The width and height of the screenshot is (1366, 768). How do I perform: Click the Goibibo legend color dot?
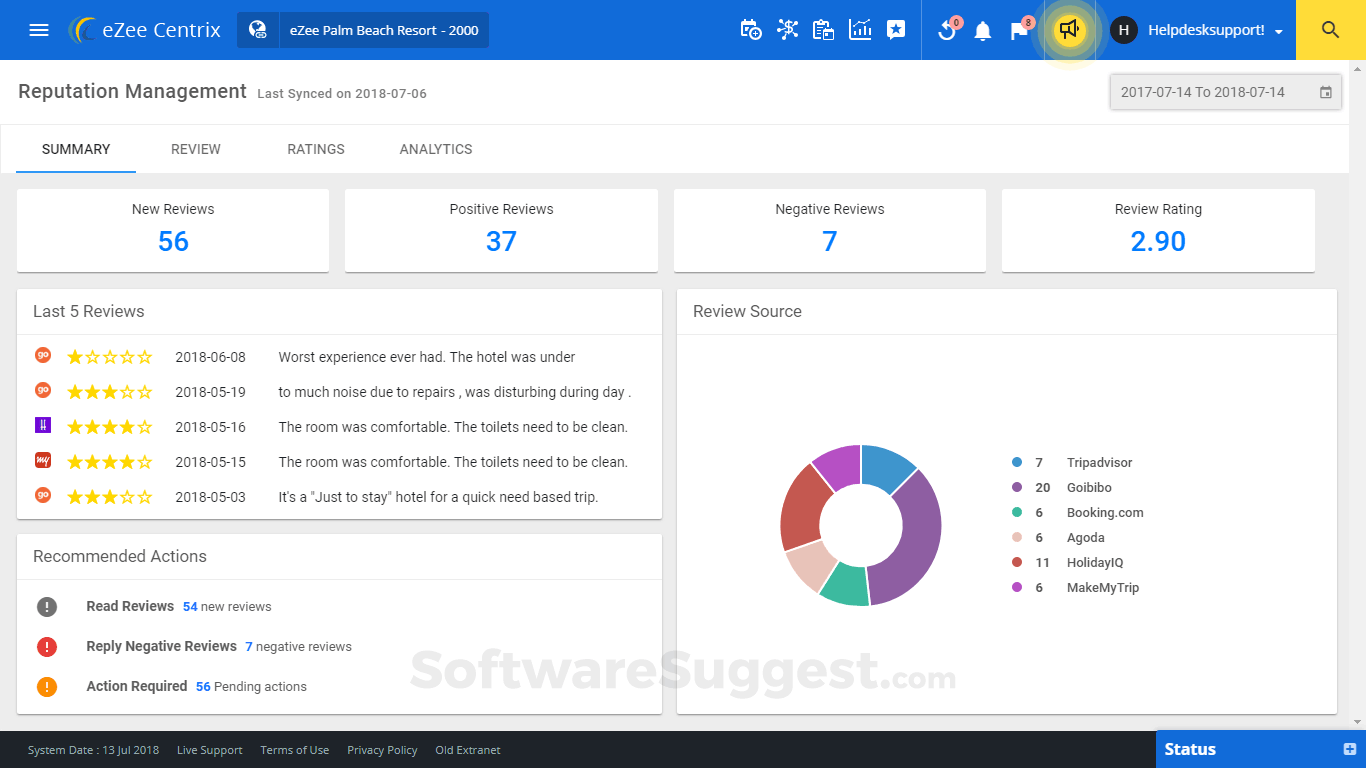(1017, 488)
